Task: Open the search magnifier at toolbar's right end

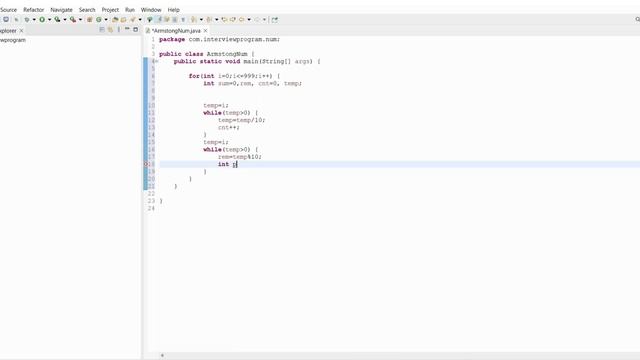Action: pyautogui.click(x=638, y=19)
